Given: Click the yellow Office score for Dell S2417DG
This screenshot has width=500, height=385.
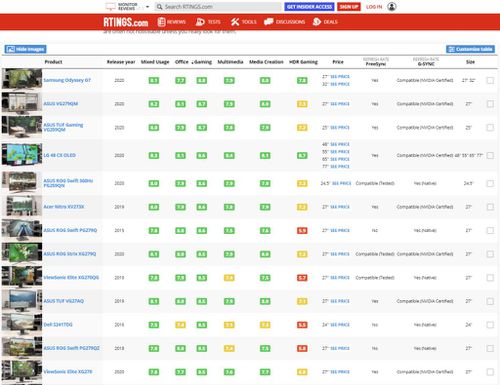Looking at the screenshot, I should pos(180,325).
